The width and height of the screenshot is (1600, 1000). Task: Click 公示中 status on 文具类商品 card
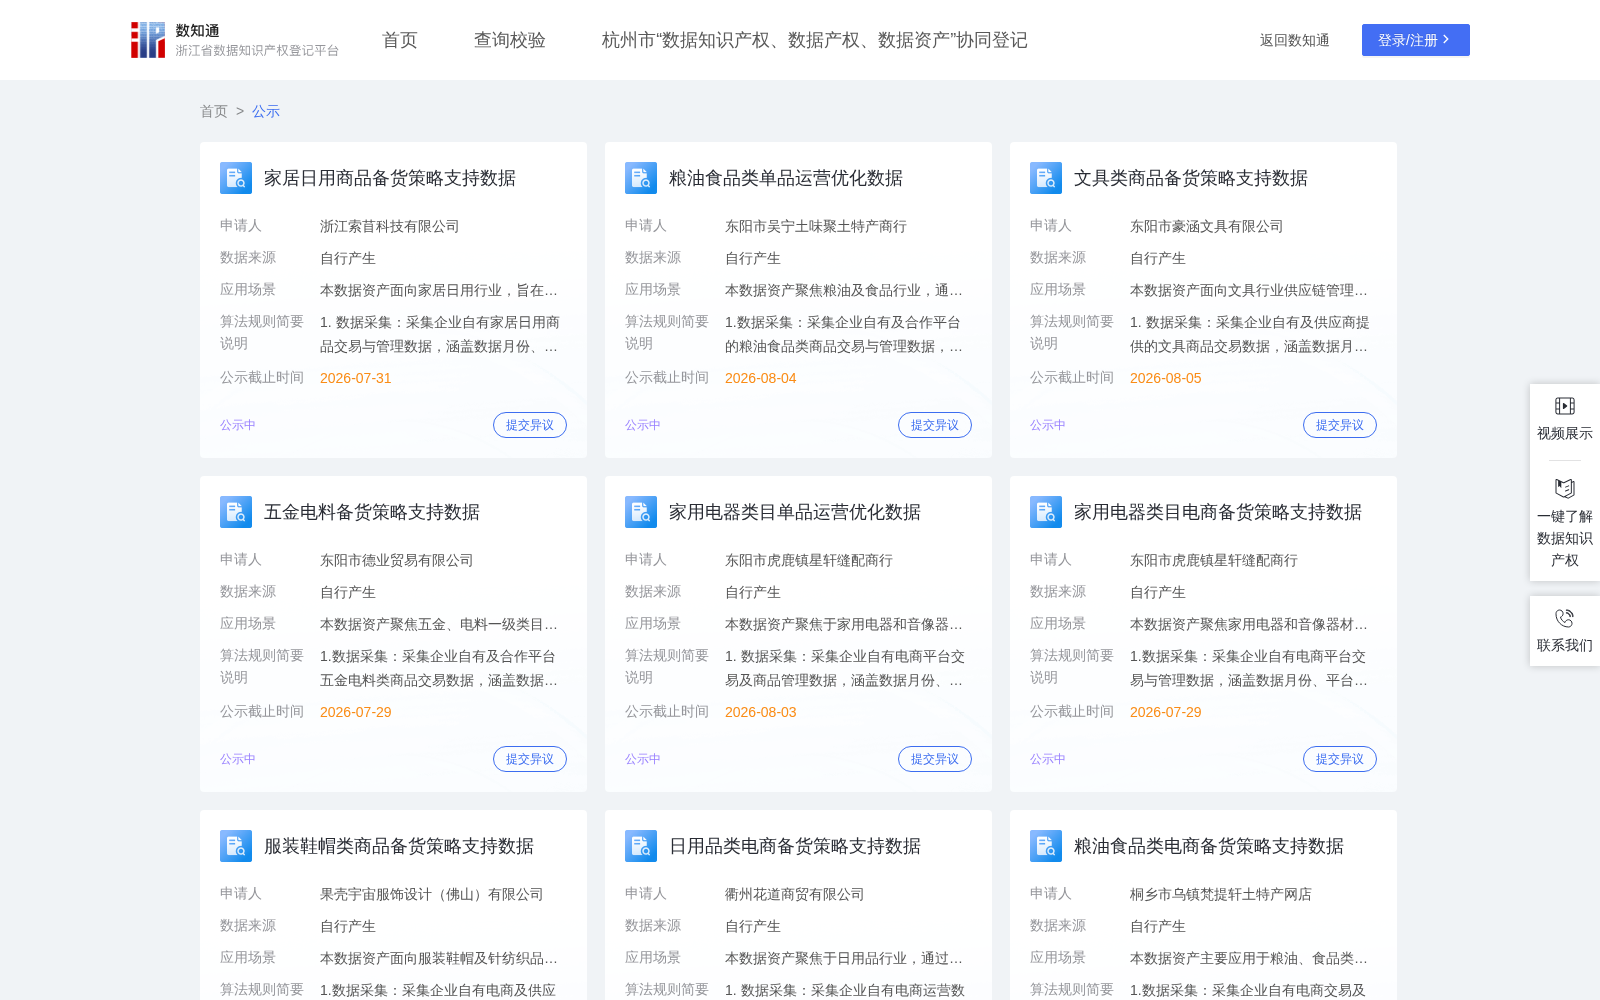(x=1048, y=425)
